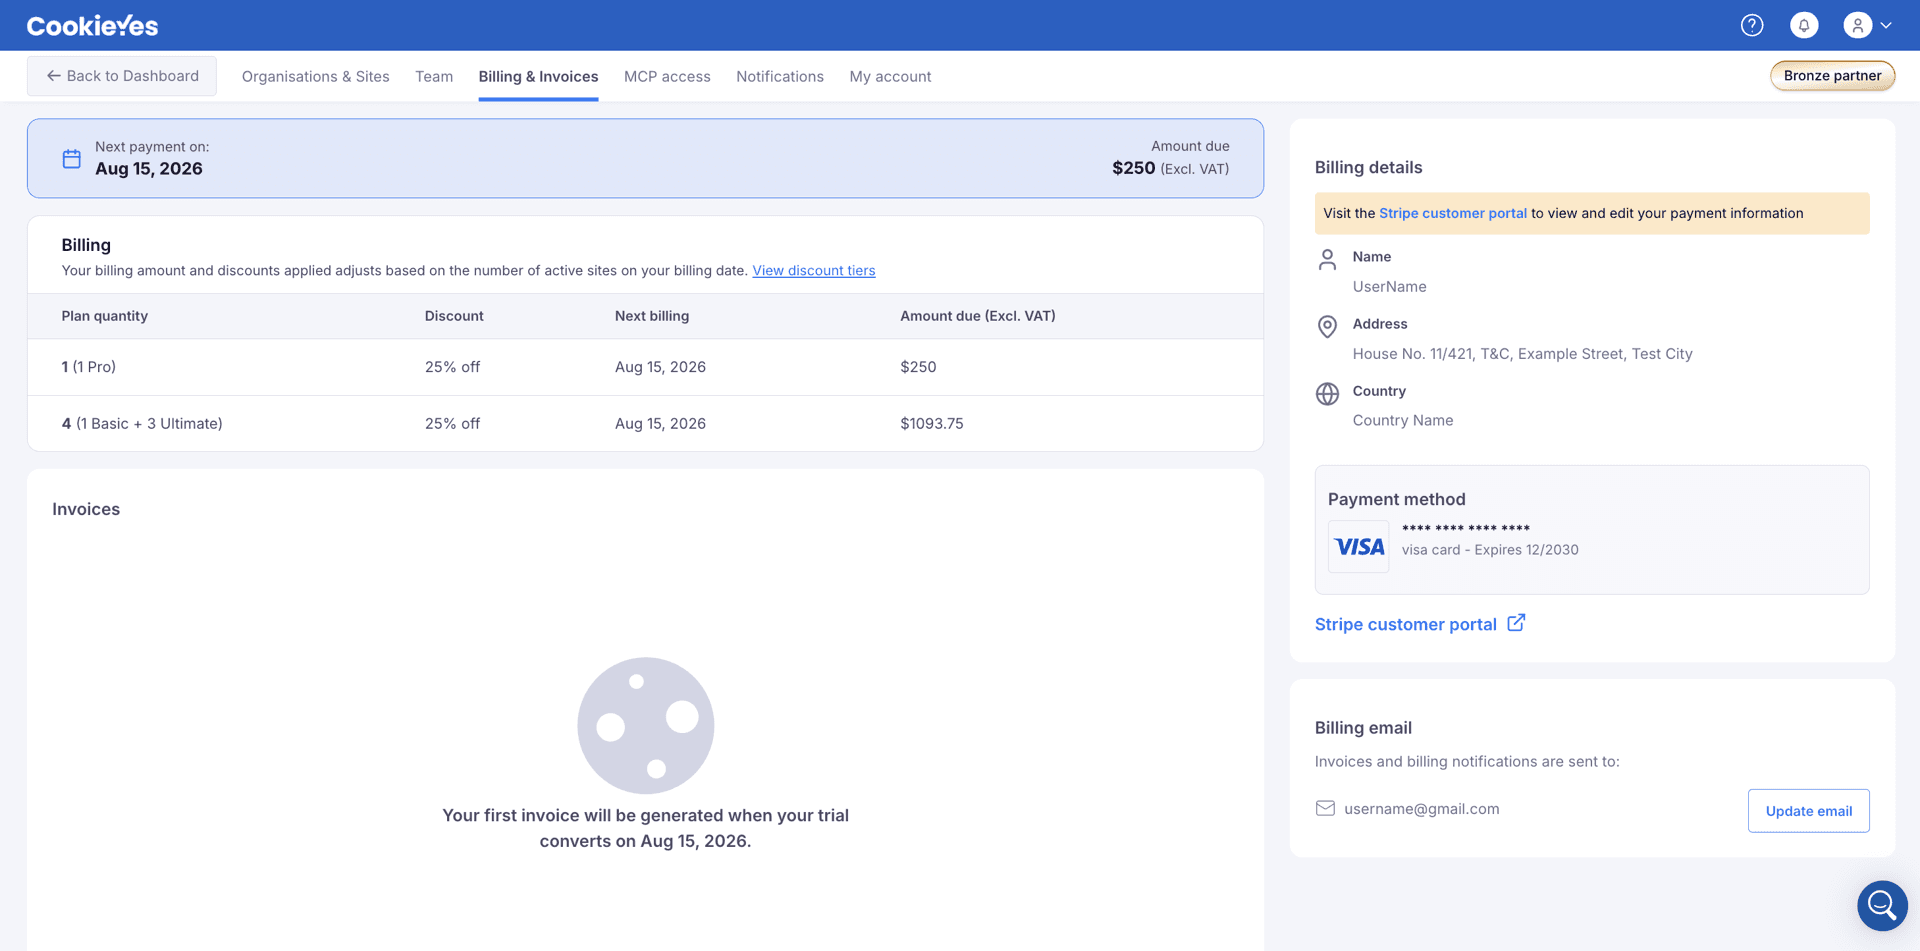Click the $1093.75 amount cell
Image resolution: width=1920 pixels, height=951 pixels.
(931, 424)
